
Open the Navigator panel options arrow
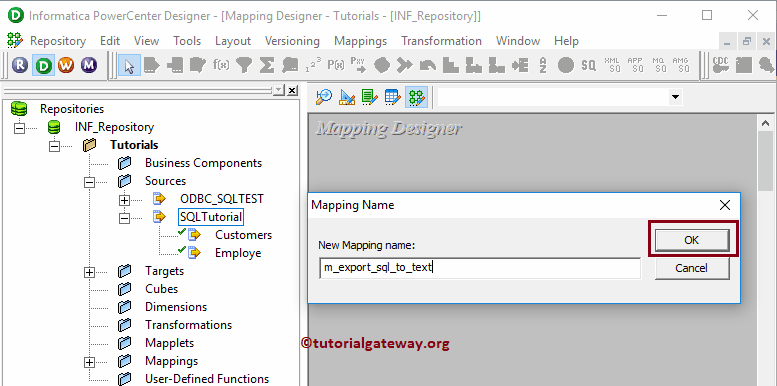279,90
